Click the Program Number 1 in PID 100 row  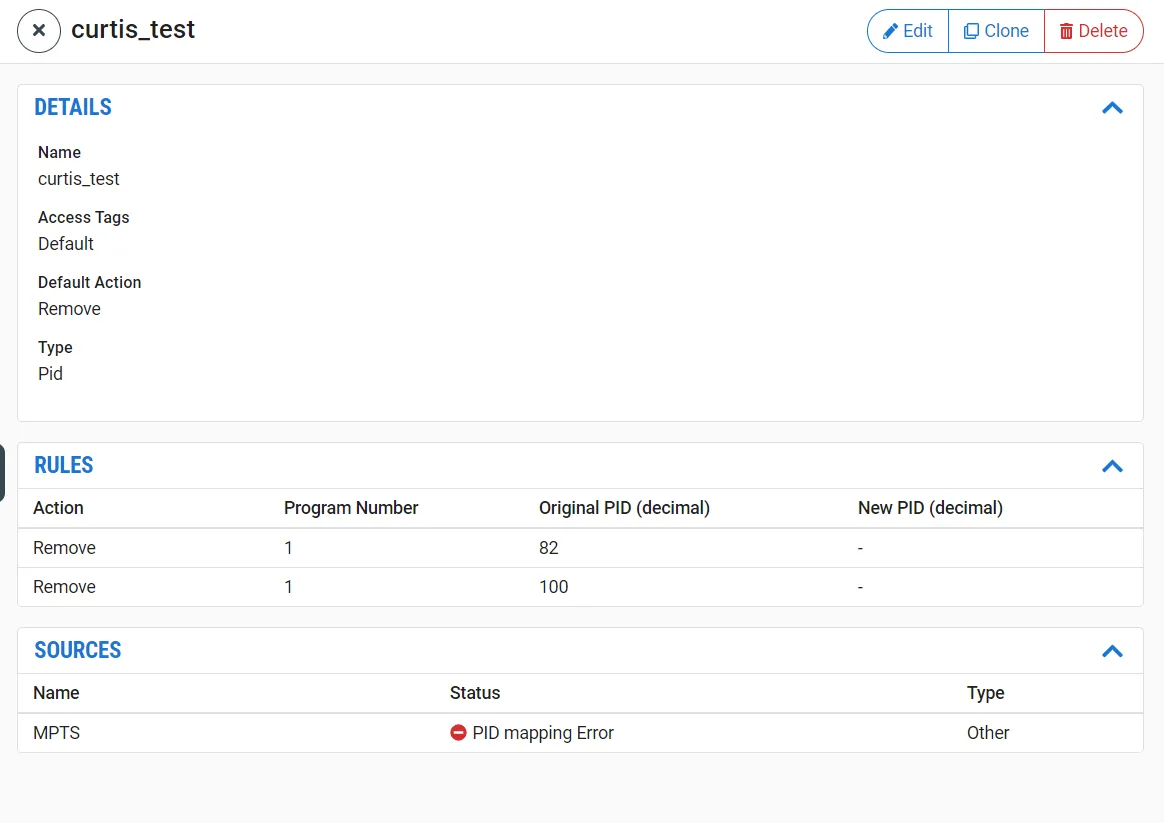pos(288,587)
